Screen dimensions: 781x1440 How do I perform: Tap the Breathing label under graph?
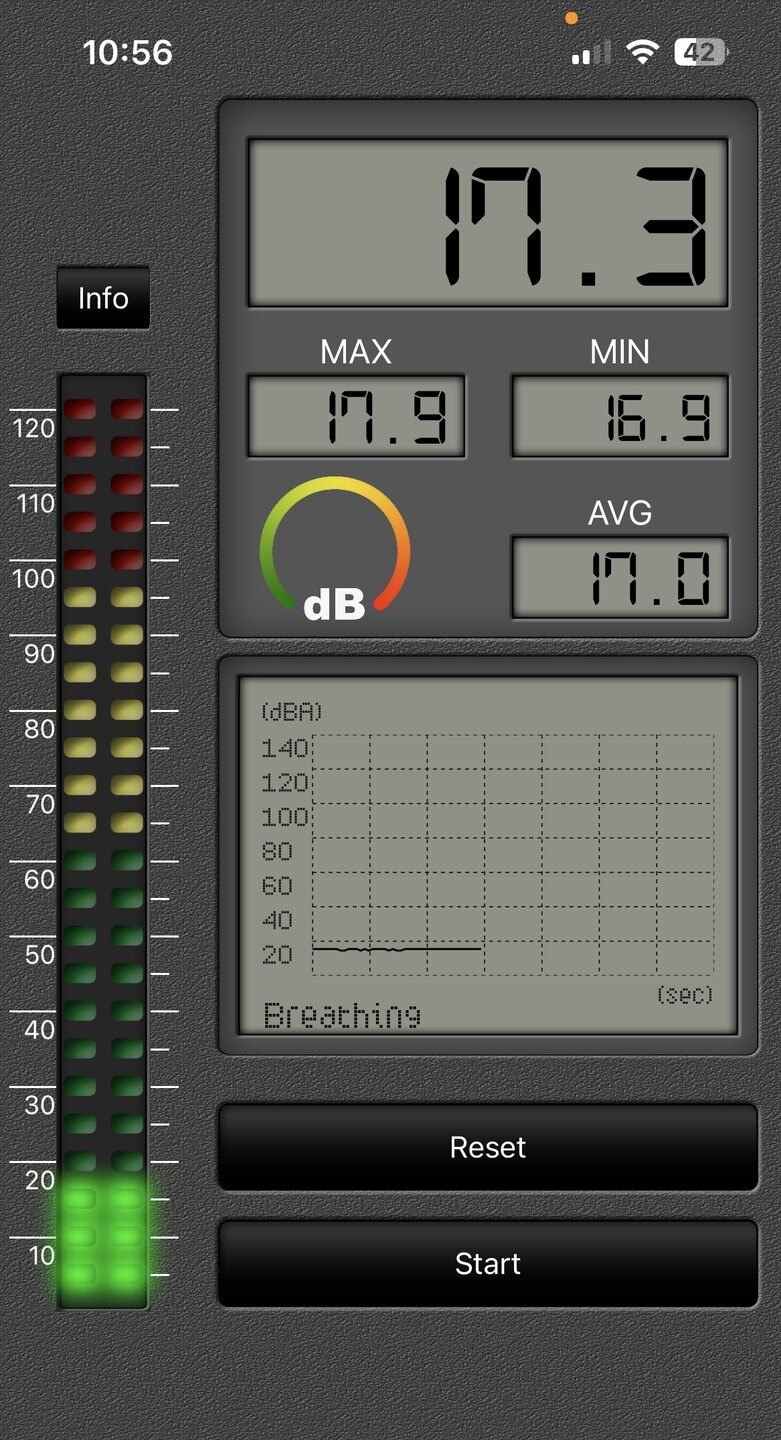[342, 1015]
